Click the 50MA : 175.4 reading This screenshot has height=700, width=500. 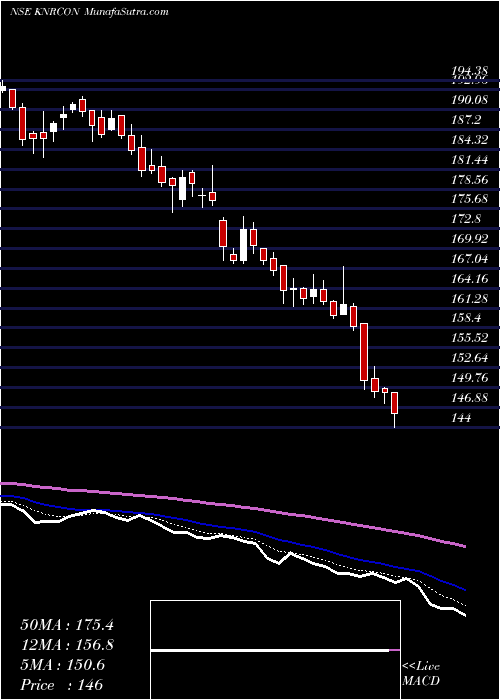[67, 625]
